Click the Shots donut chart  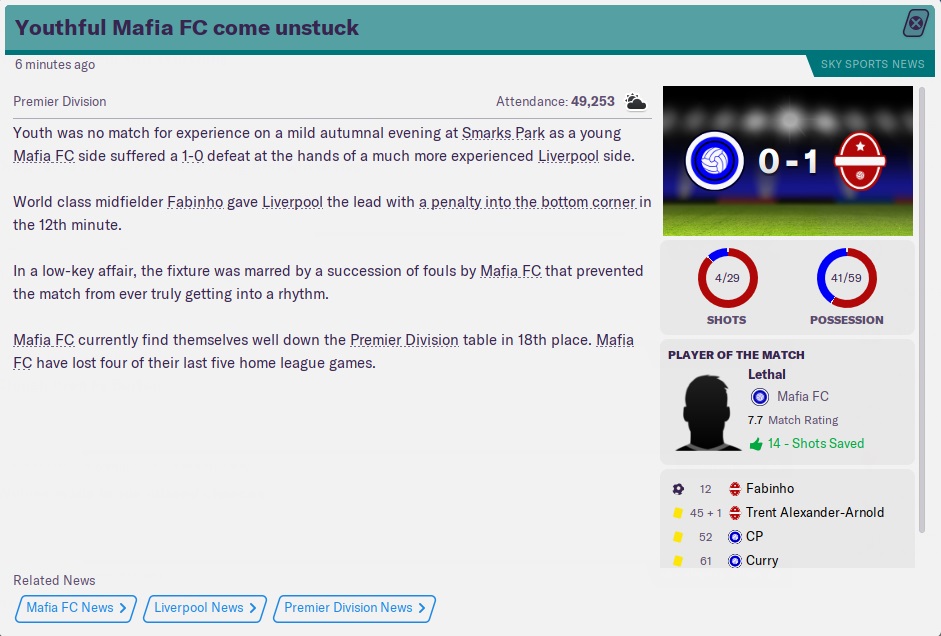pos(727,278)
